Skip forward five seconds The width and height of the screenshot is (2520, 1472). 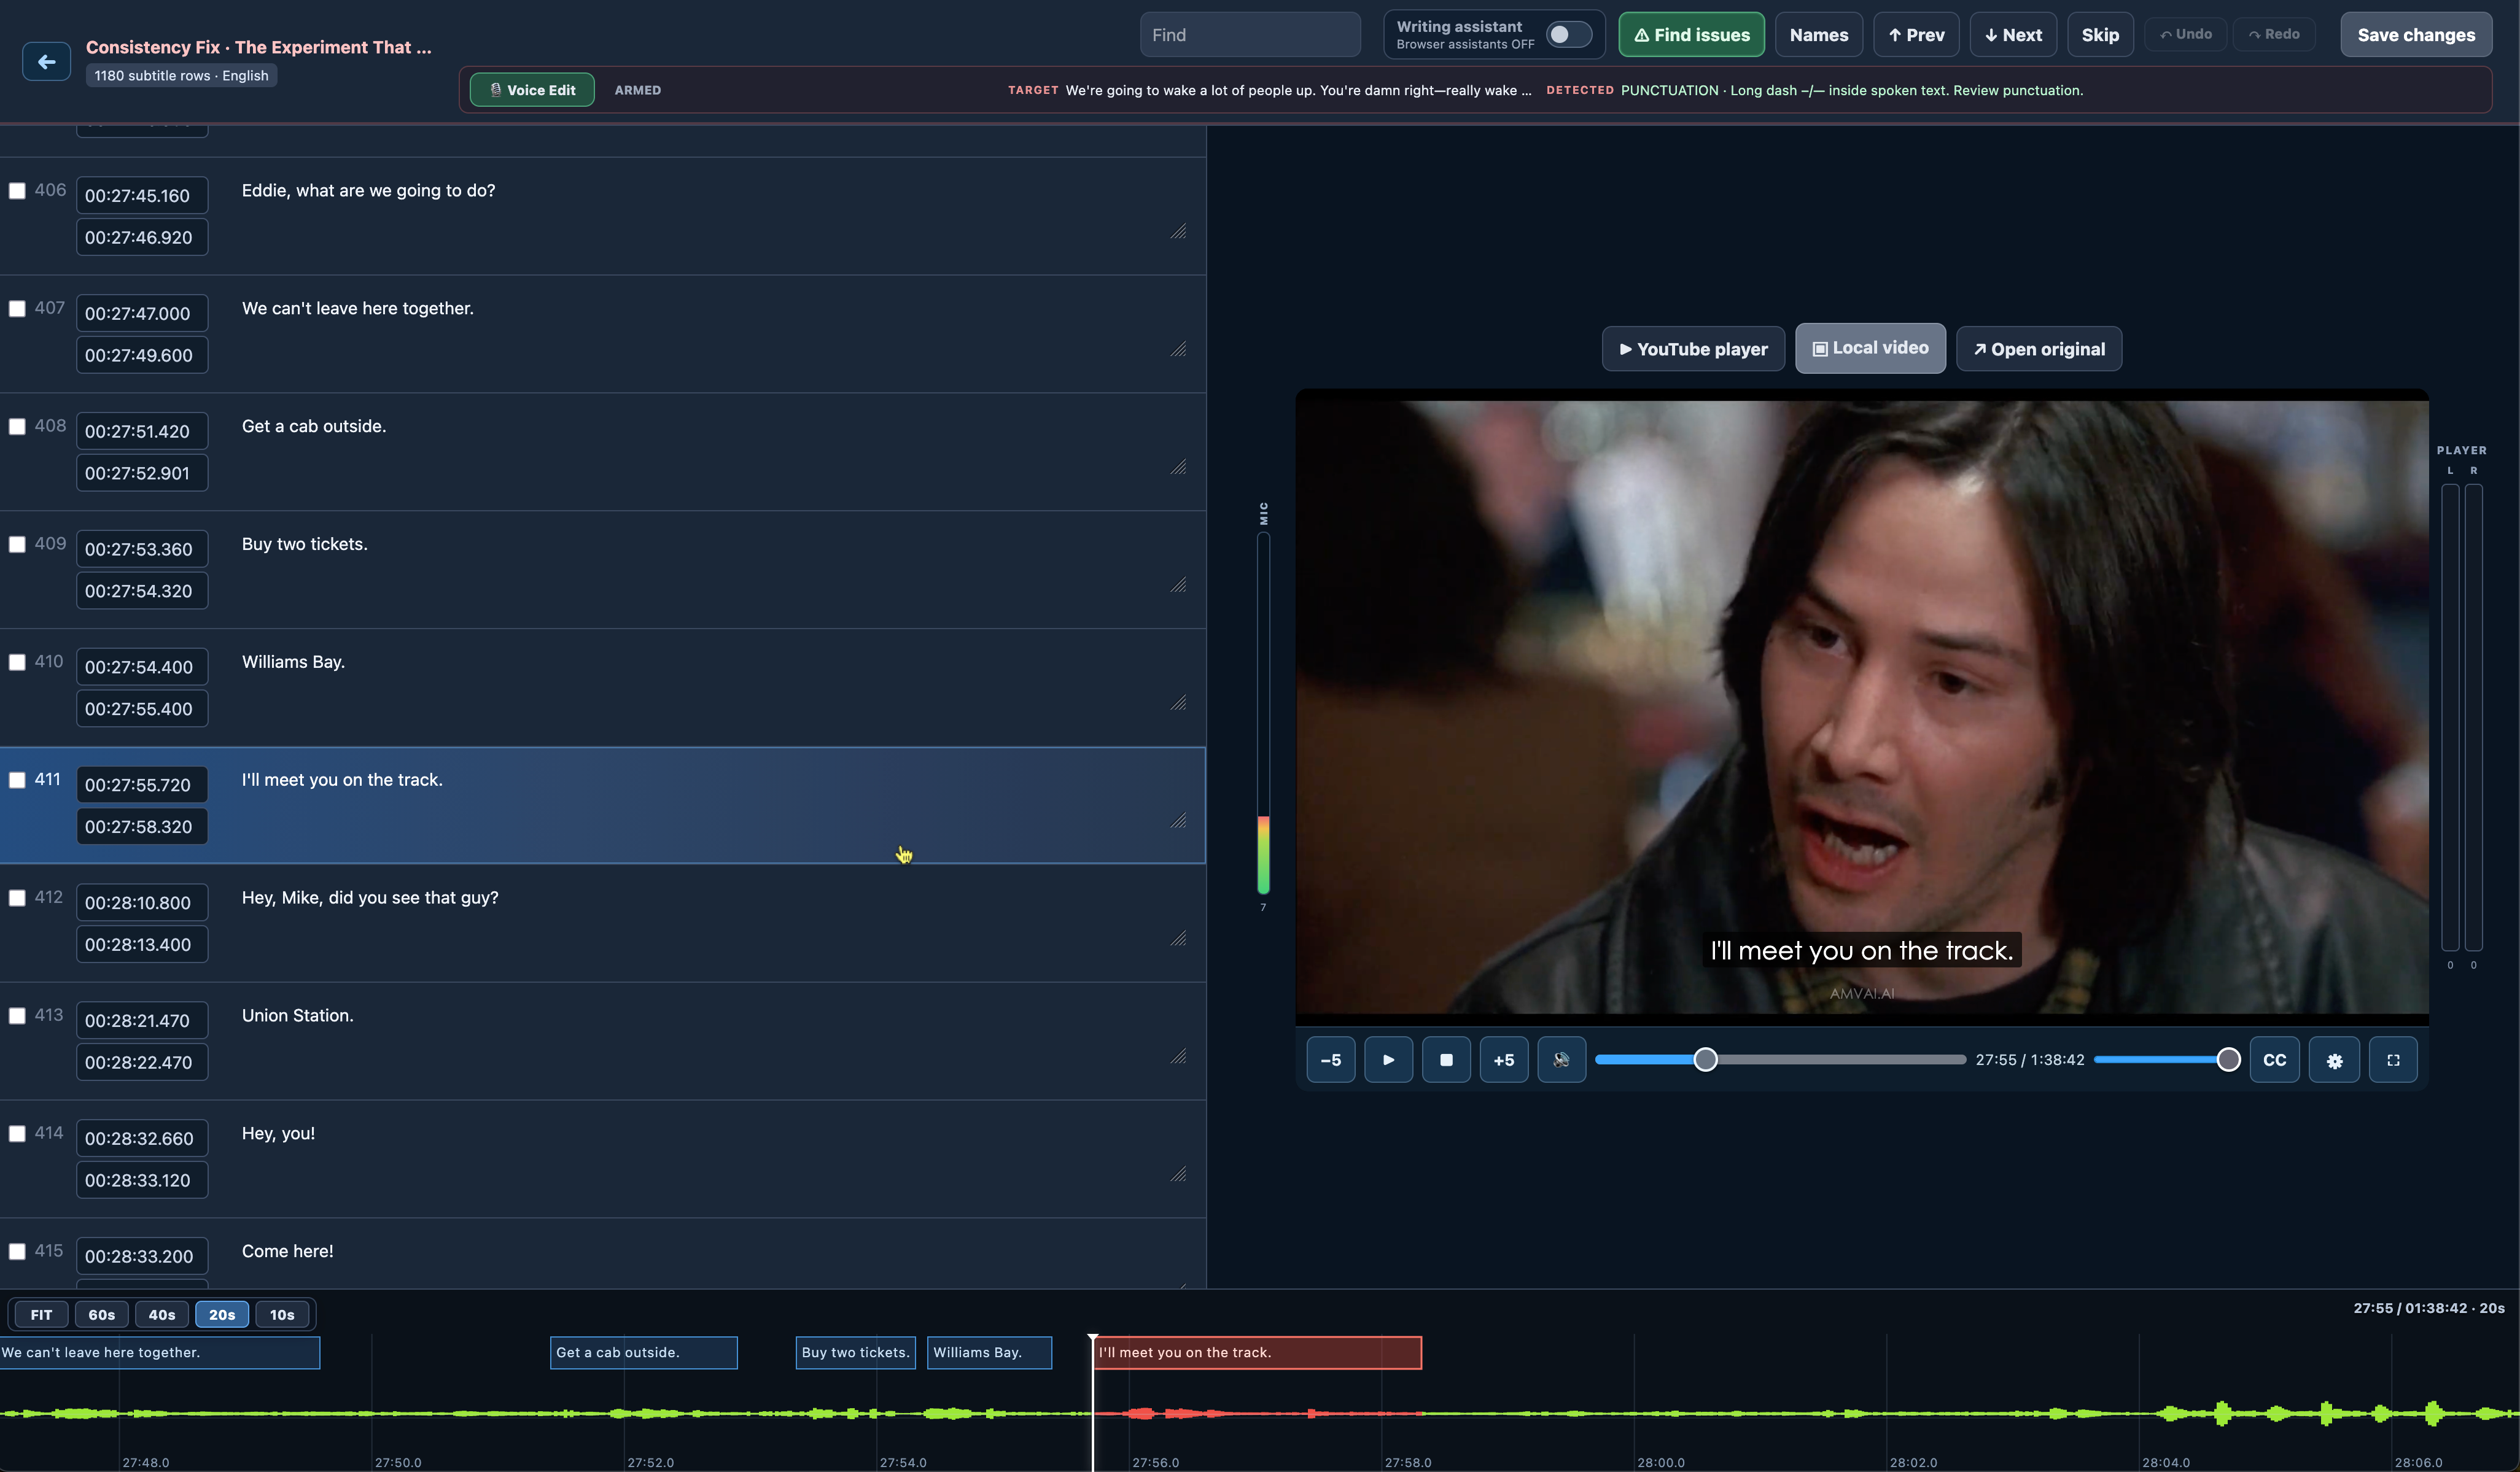(1504, 1060)
